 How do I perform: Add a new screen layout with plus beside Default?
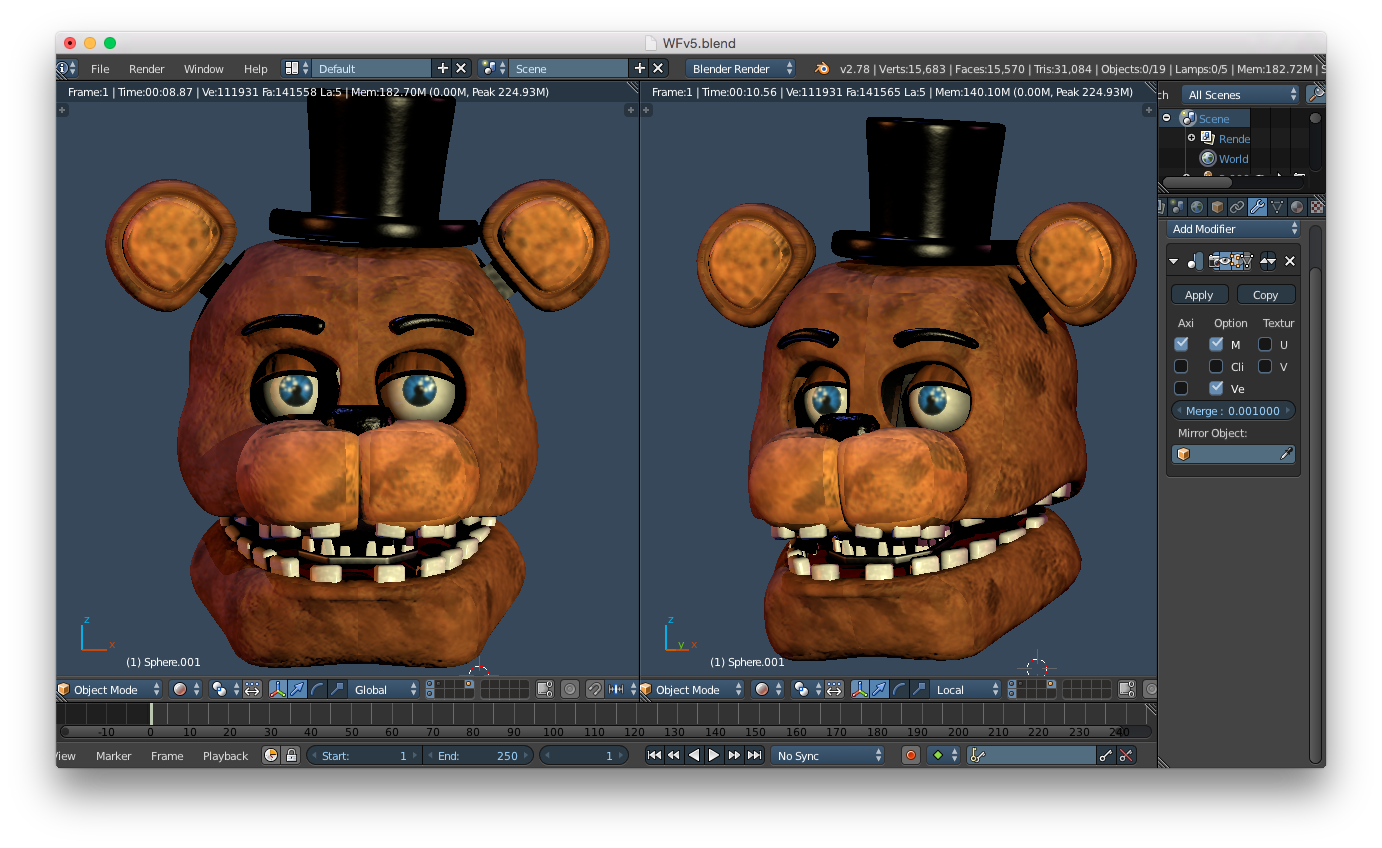(443, 69)
